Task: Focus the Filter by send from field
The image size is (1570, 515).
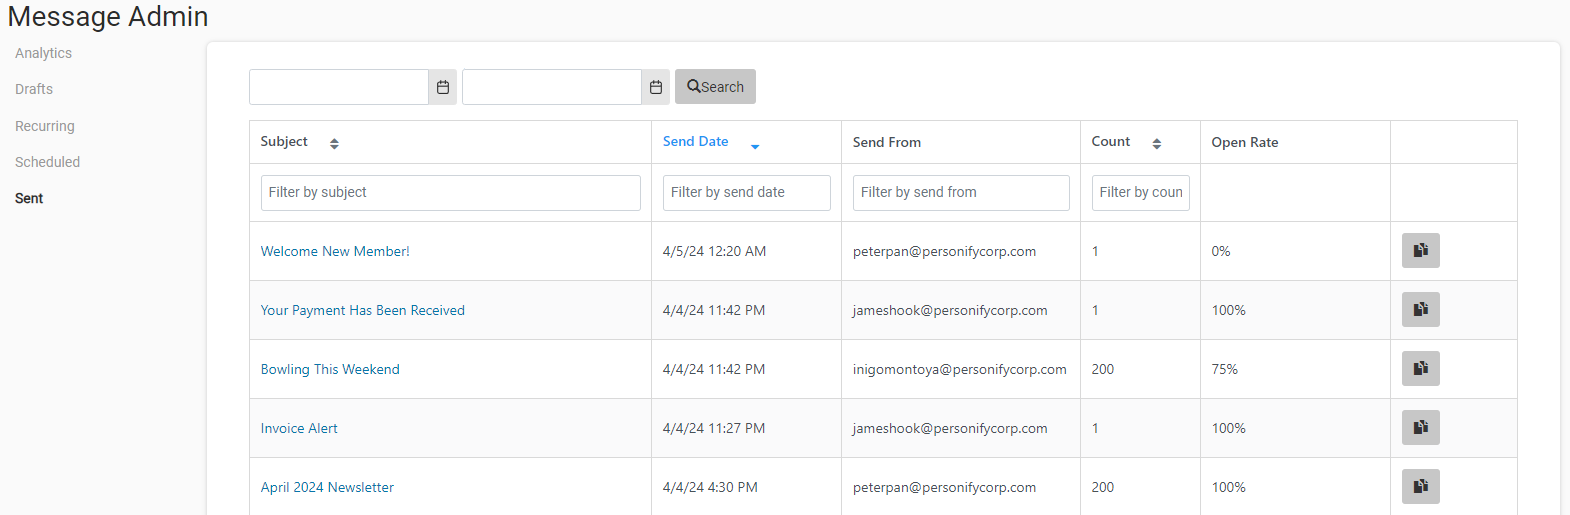Action: coord(961,193)
